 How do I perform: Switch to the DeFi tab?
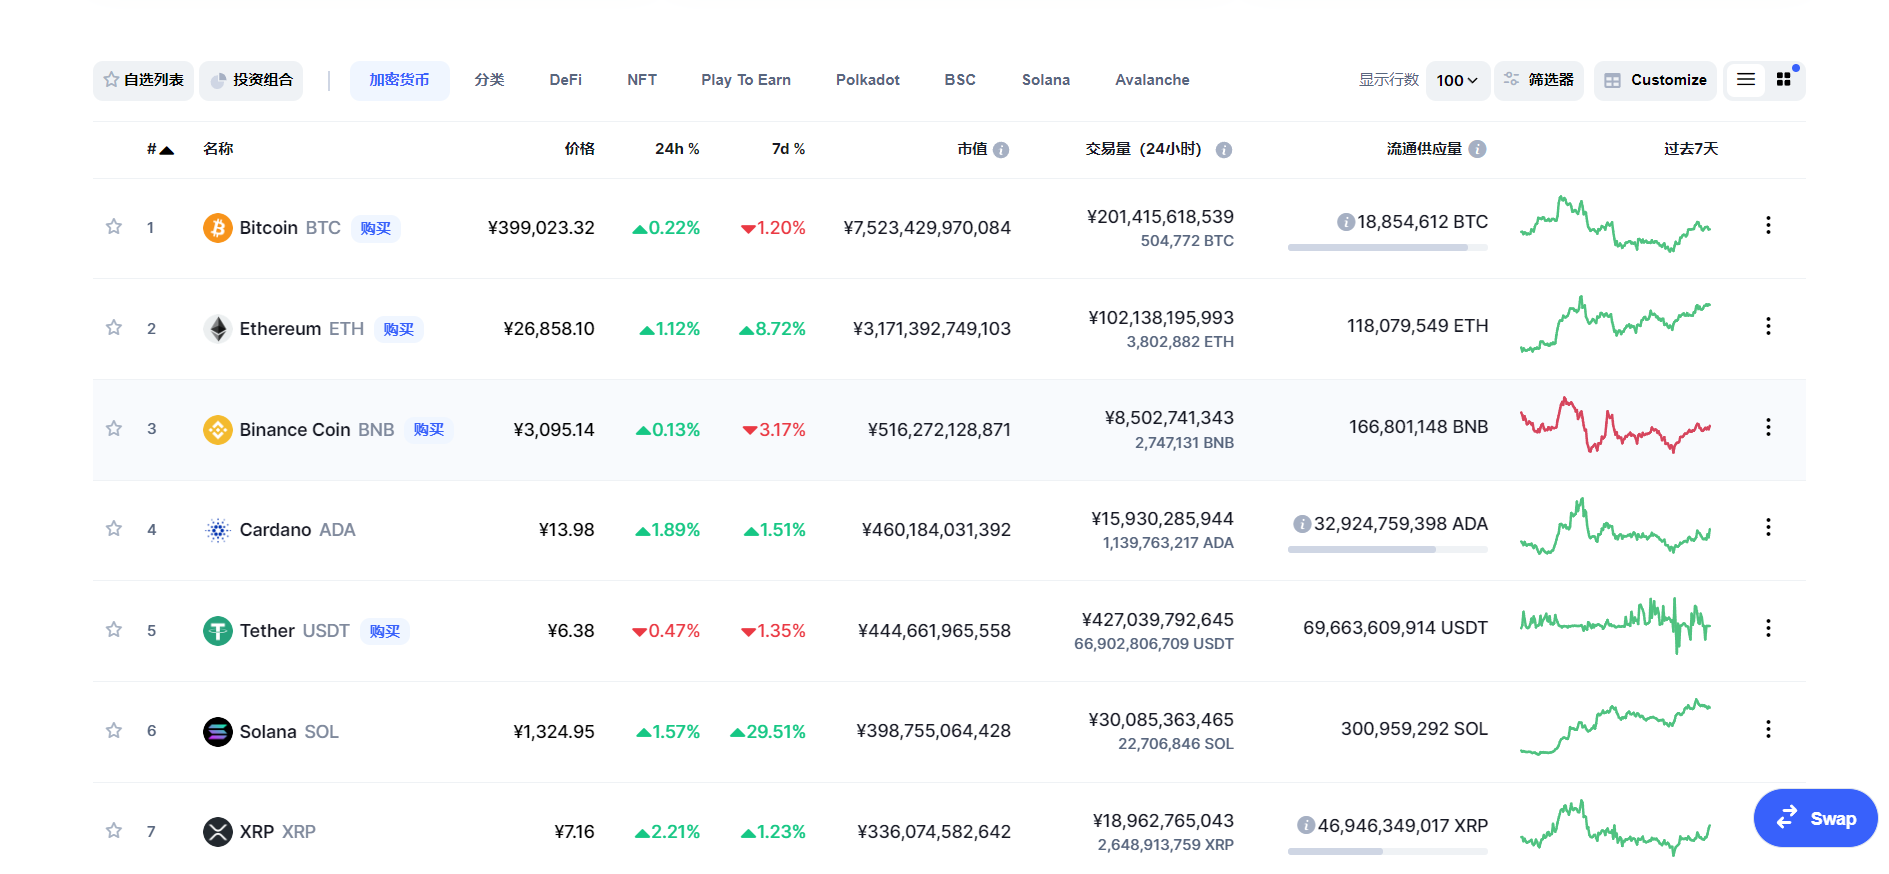point(565,80)
